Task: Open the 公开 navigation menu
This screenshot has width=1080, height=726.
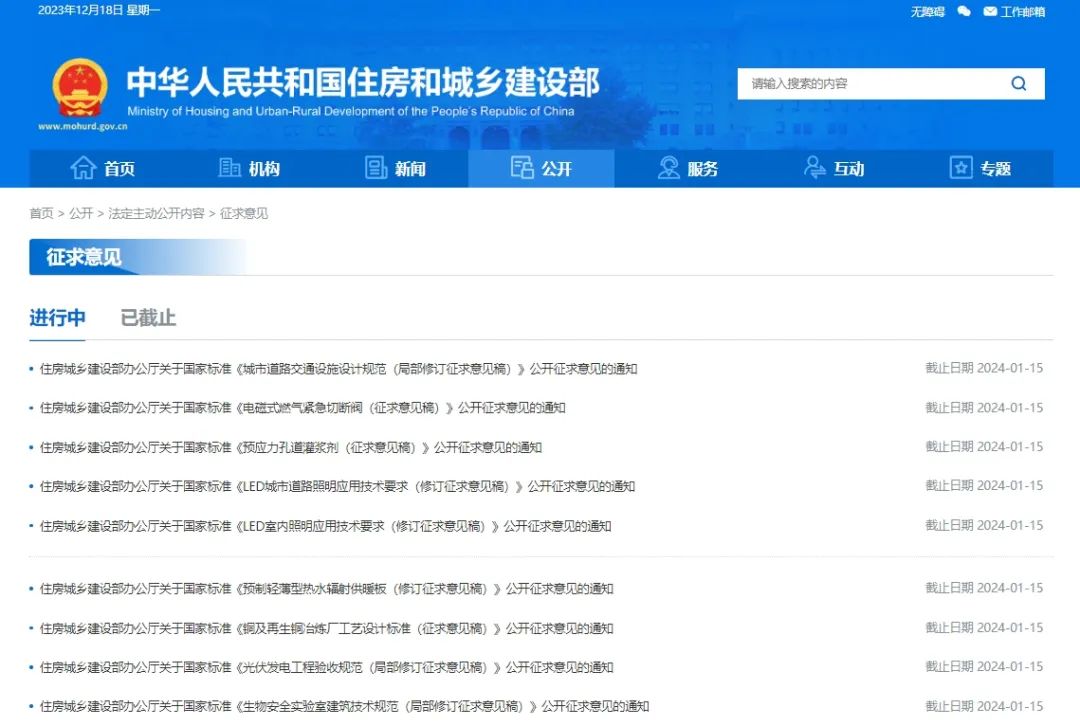Action: (541, 168)
